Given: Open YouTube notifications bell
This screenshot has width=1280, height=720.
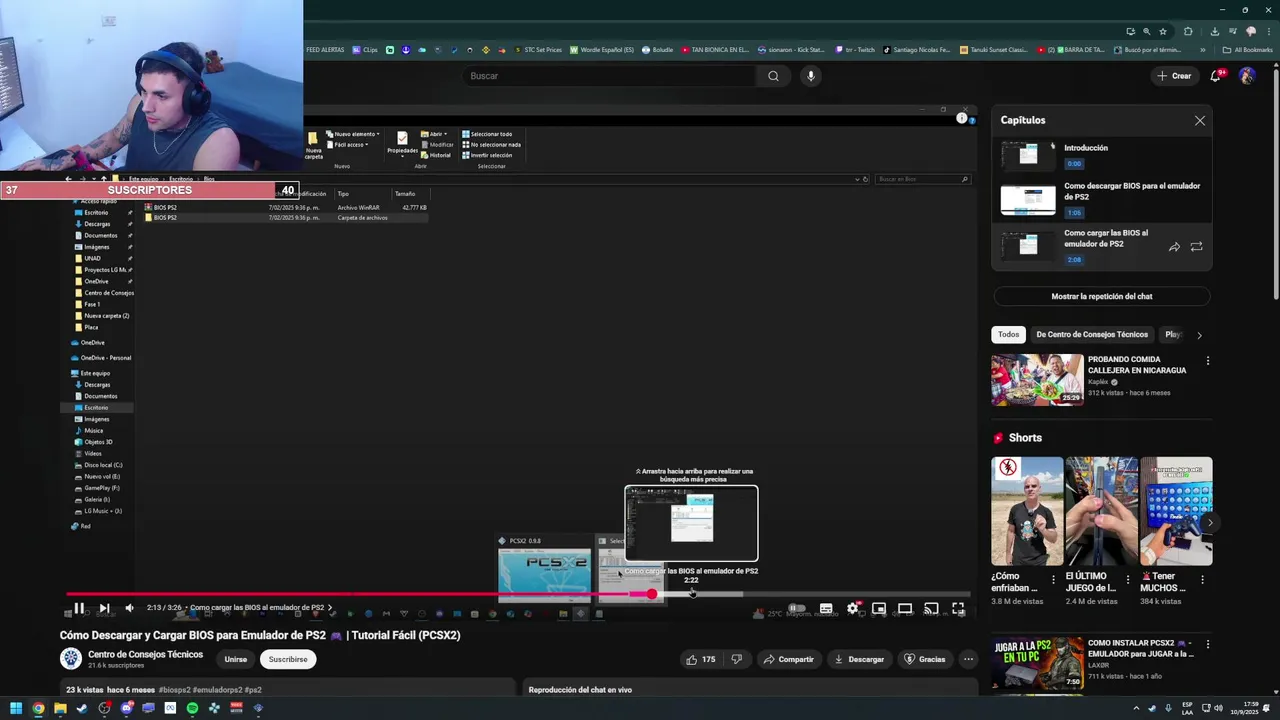Looking at the screenshot, I should [x=1217, y=76].
